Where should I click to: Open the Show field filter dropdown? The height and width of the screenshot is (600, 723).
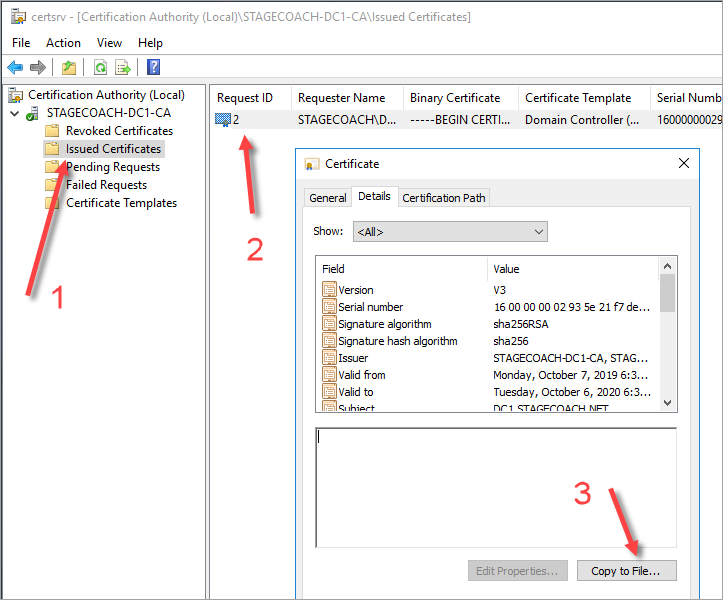pyautogui.click(x=450, y=232)
